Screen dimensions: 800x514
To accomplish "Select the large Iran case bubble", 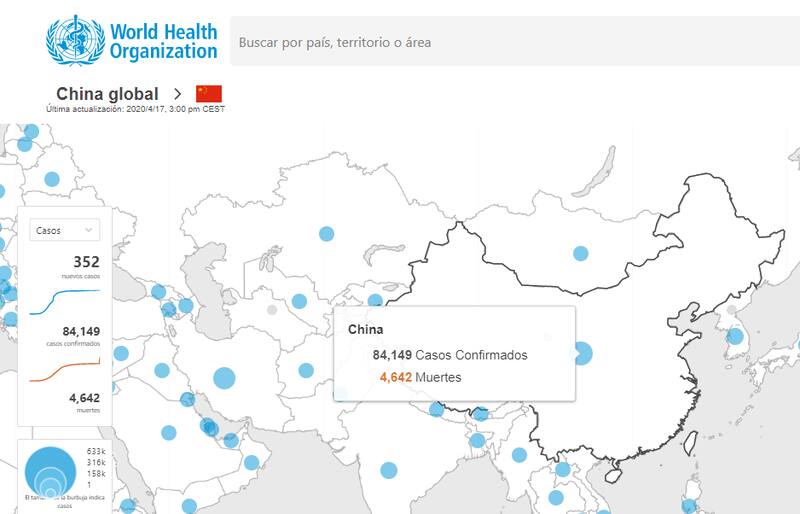I will pyautogui.click(x=224, y=378).
